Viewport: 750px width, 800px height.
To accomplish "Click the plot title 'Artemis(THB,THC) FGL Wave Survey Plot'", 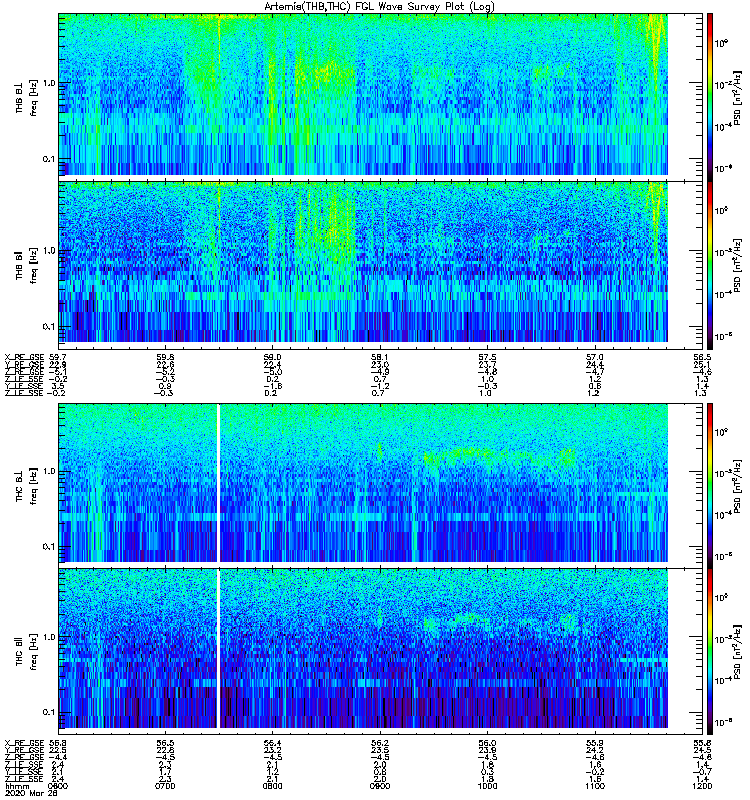I will point(380,7).
